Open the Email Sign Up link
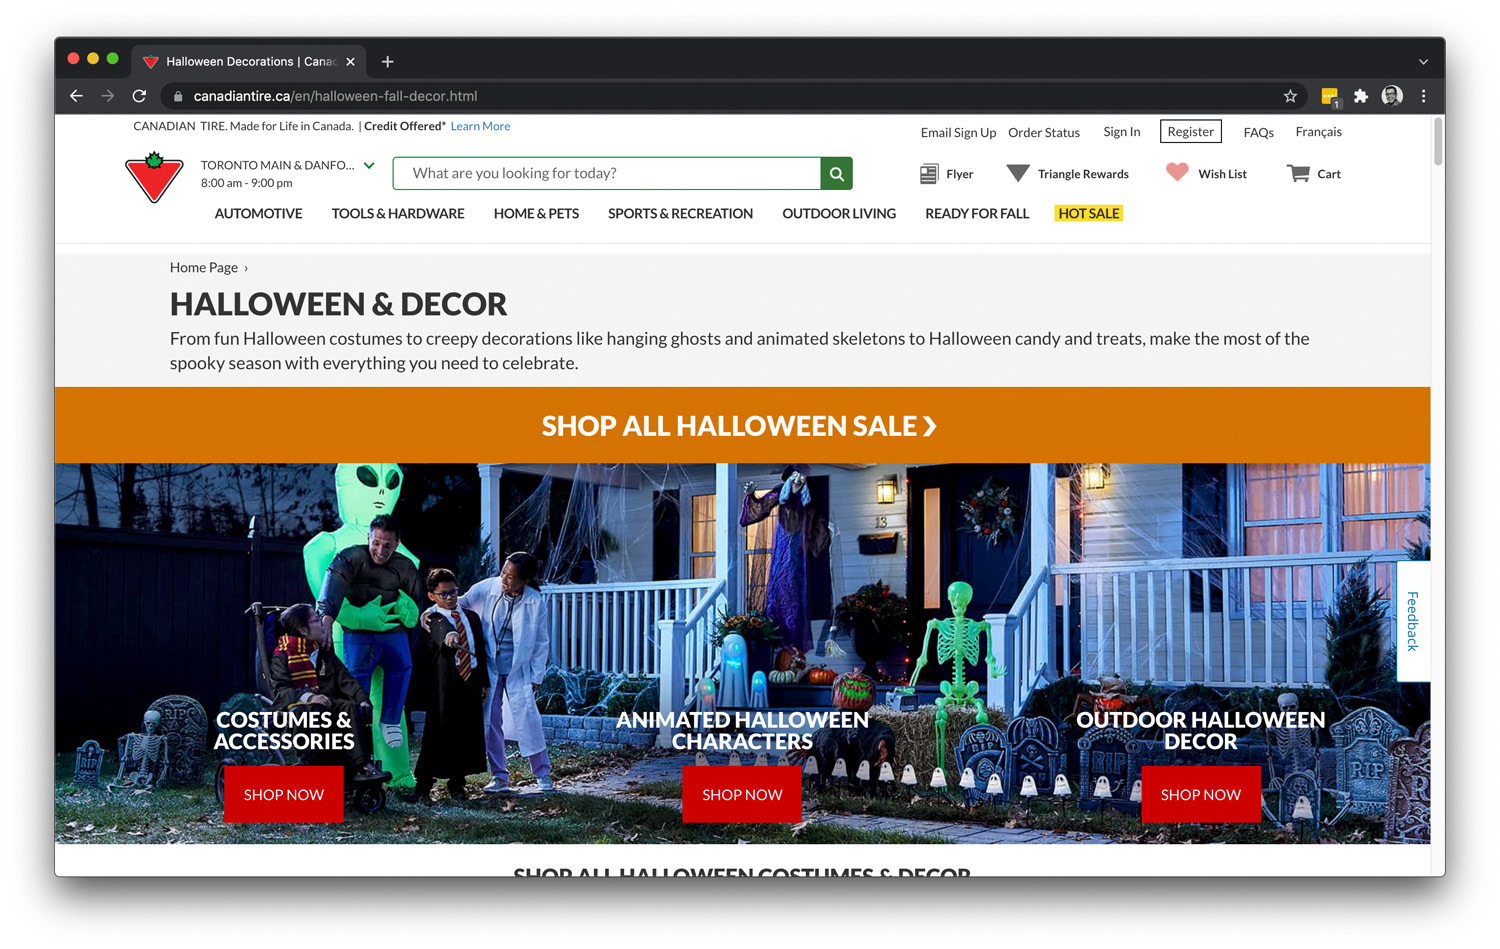Viewport: 1500px width, 949px height. (958, 132)
